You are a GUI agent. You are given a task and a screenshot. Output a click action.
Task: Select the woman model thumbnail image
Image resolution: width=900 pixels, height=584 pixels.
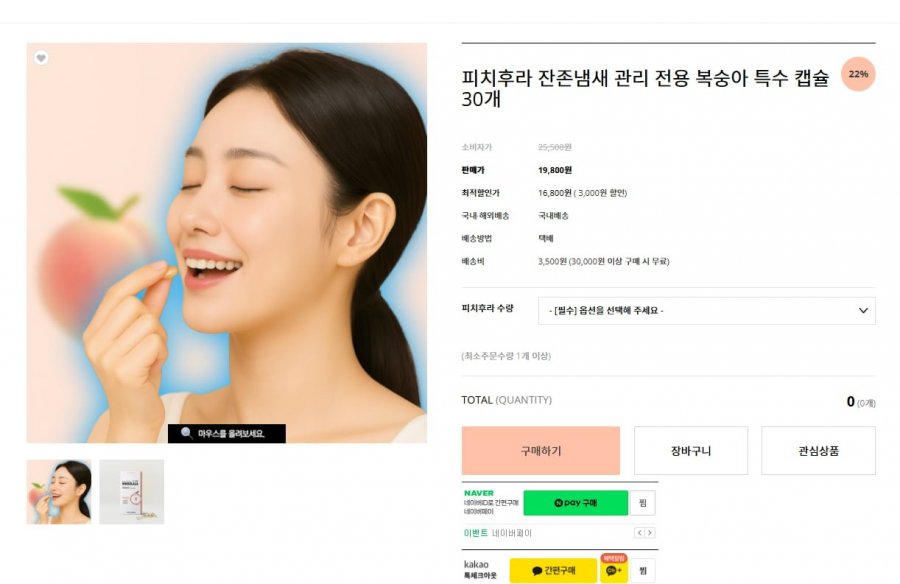59,492
